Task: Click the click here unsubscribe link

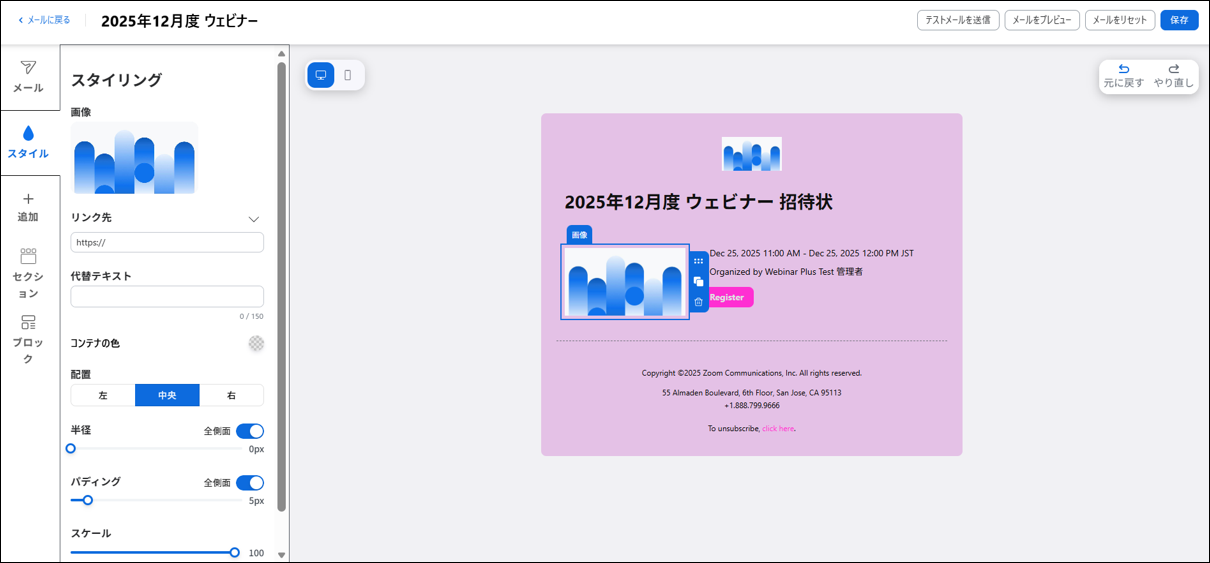Action: point(778,428)
